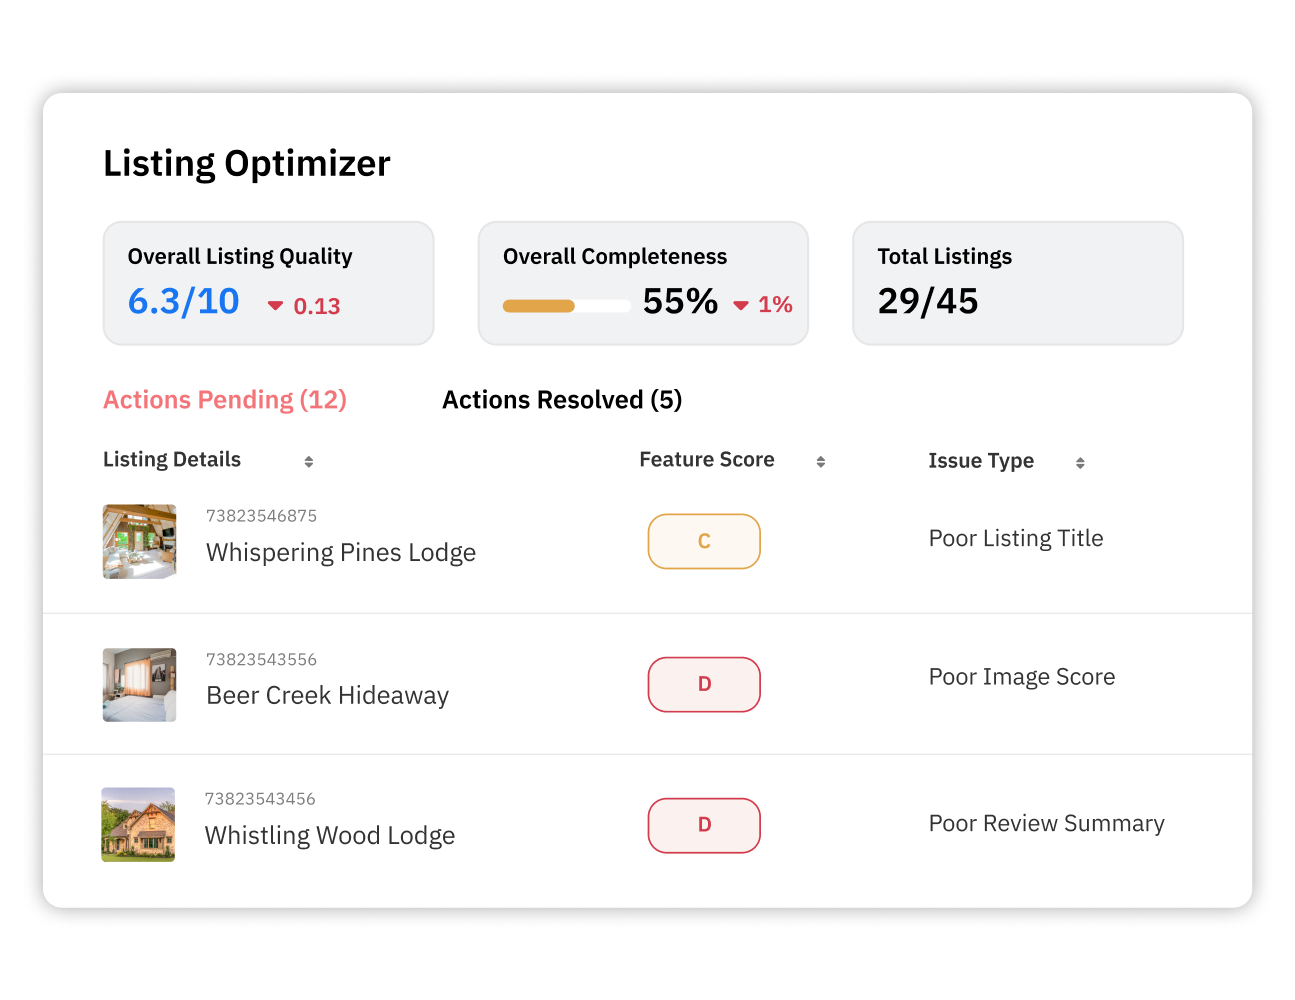1295x1000 pixels.
Task: Click the red down arrow beside 0.13
Action: [275, 306]
